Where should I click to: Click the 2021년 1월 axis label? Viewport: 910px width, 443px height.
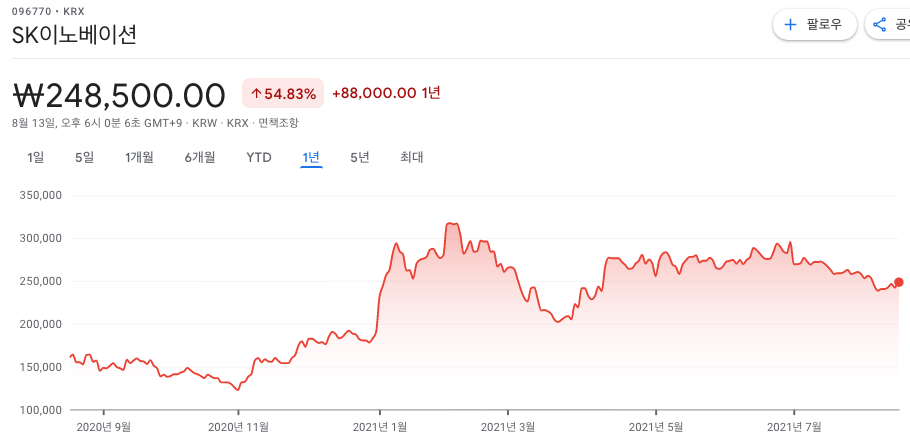click(380, 427)
